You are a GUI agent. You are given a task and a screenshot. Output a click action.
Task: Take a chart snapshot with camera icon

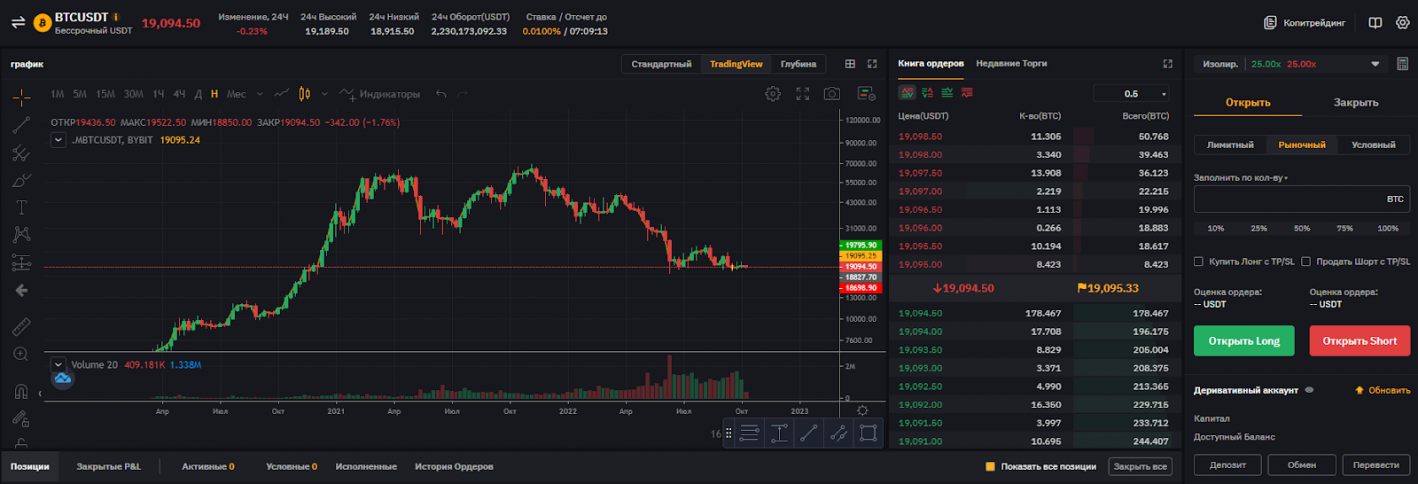click(x=832, y=94)
